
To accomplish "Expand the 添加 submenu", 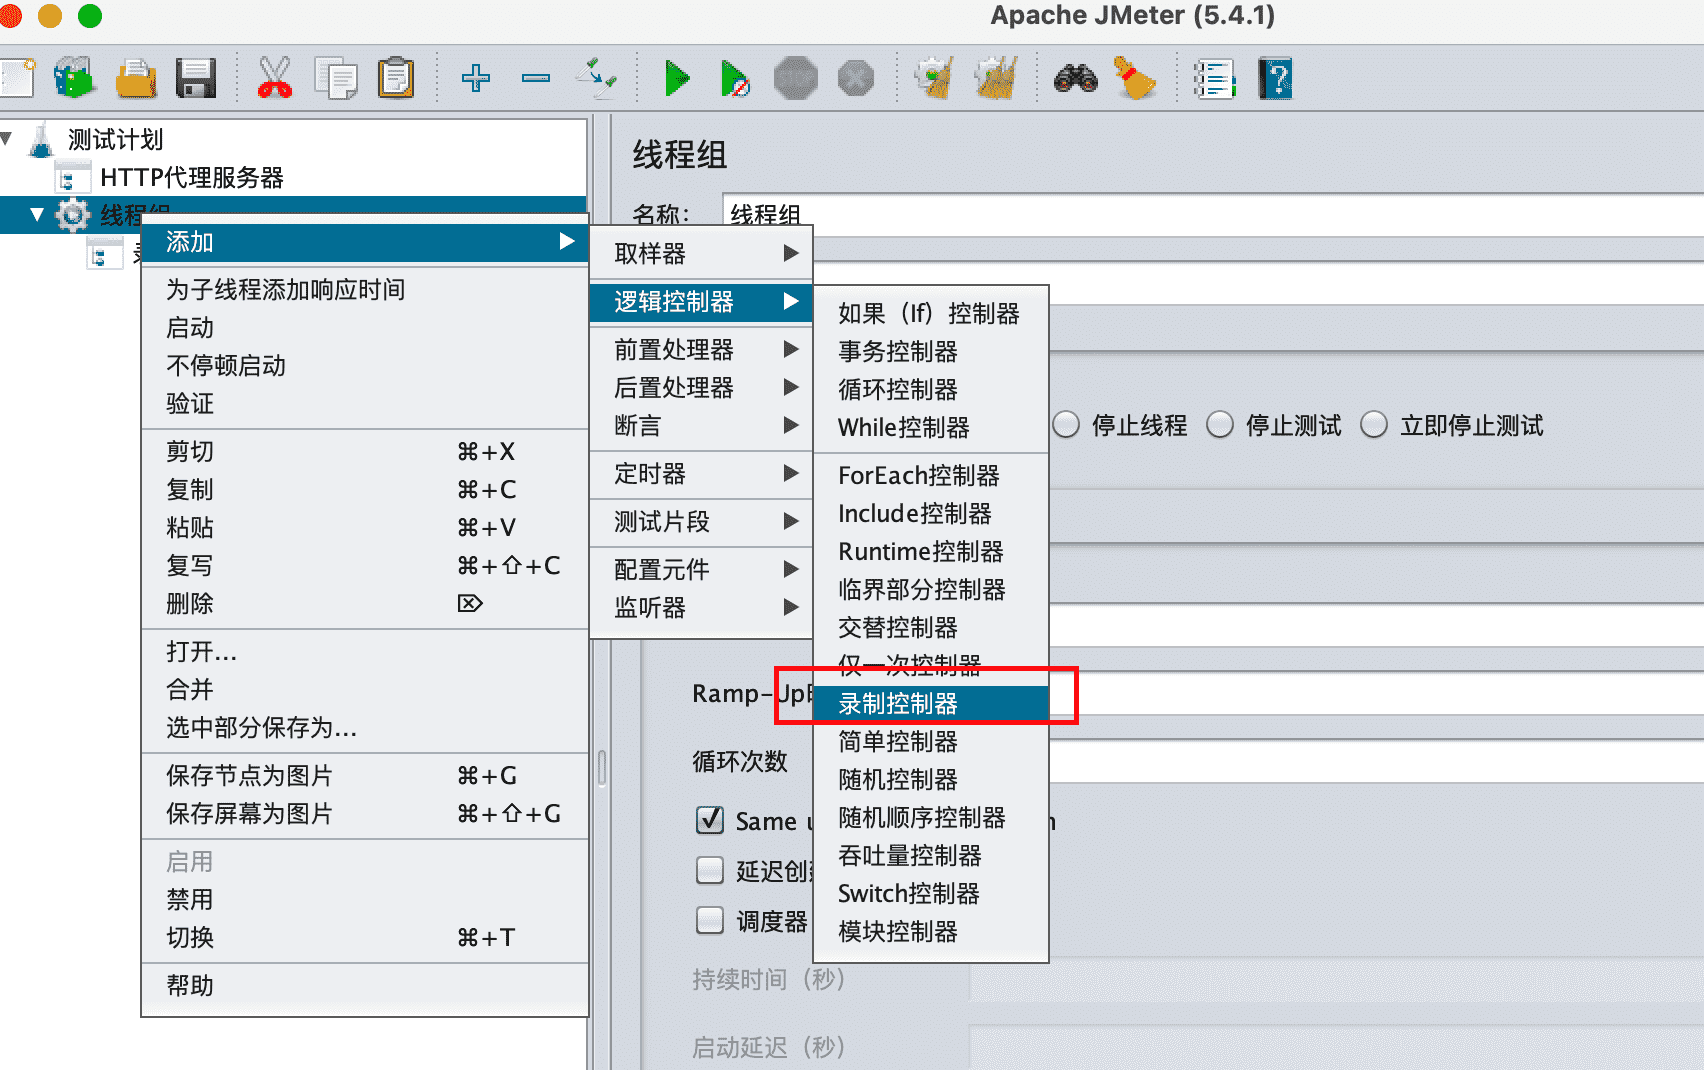I will pos(365,242).
